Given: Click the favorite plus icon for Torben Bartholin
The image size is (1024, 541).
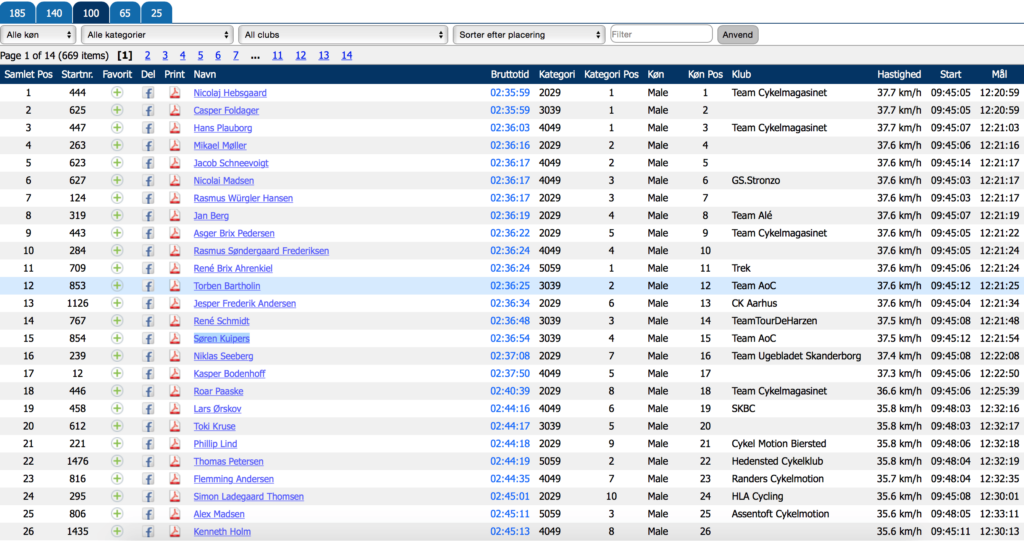Looking at the screenshot, I should (117, 286).
